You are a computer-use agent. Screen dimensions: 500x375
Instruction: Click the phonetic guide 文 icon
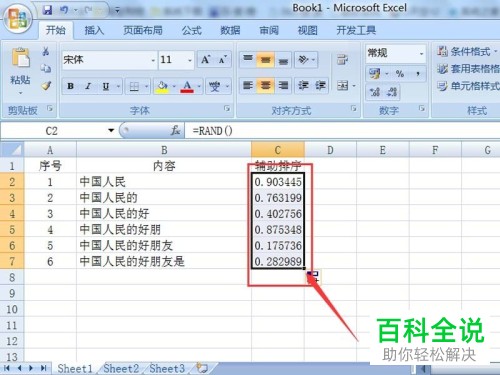[x=214, y=87]
